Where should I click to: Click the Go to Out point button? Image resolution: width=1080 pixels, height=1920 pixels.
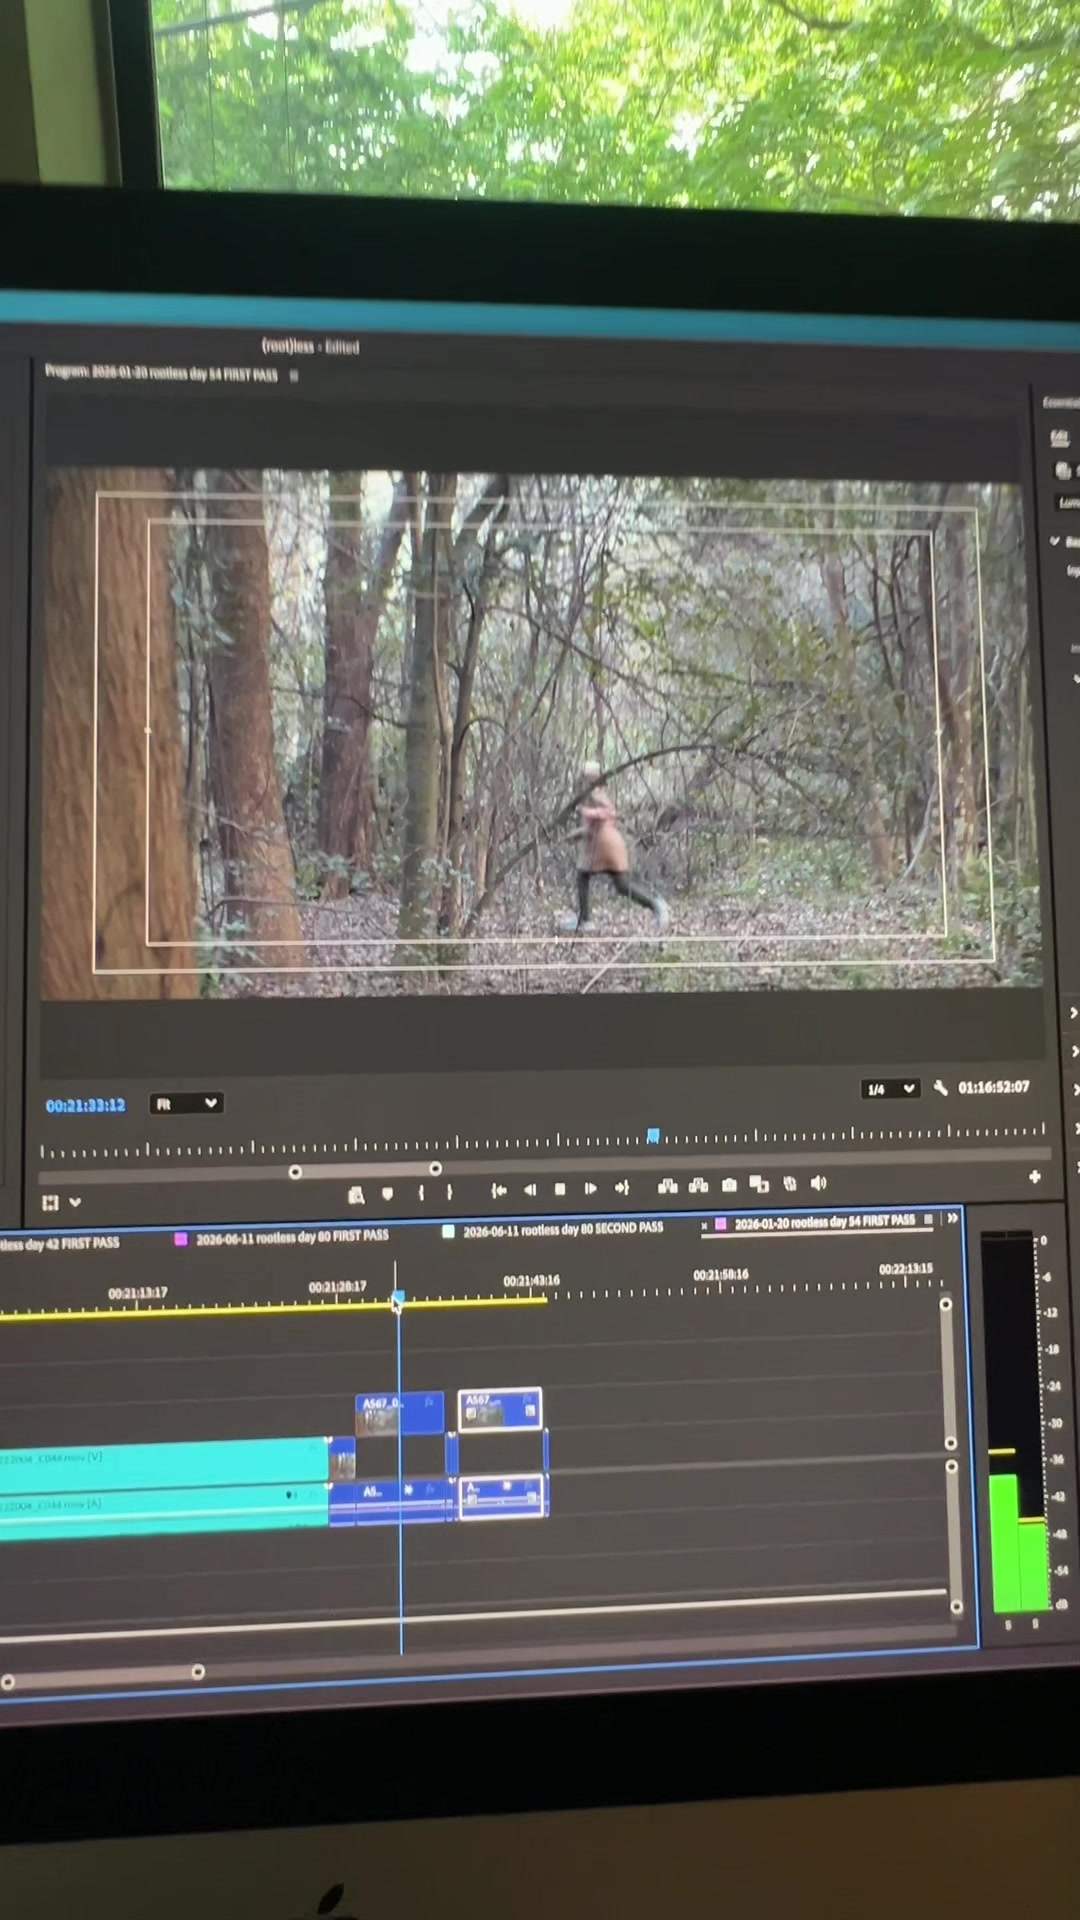pos(622,1187)
